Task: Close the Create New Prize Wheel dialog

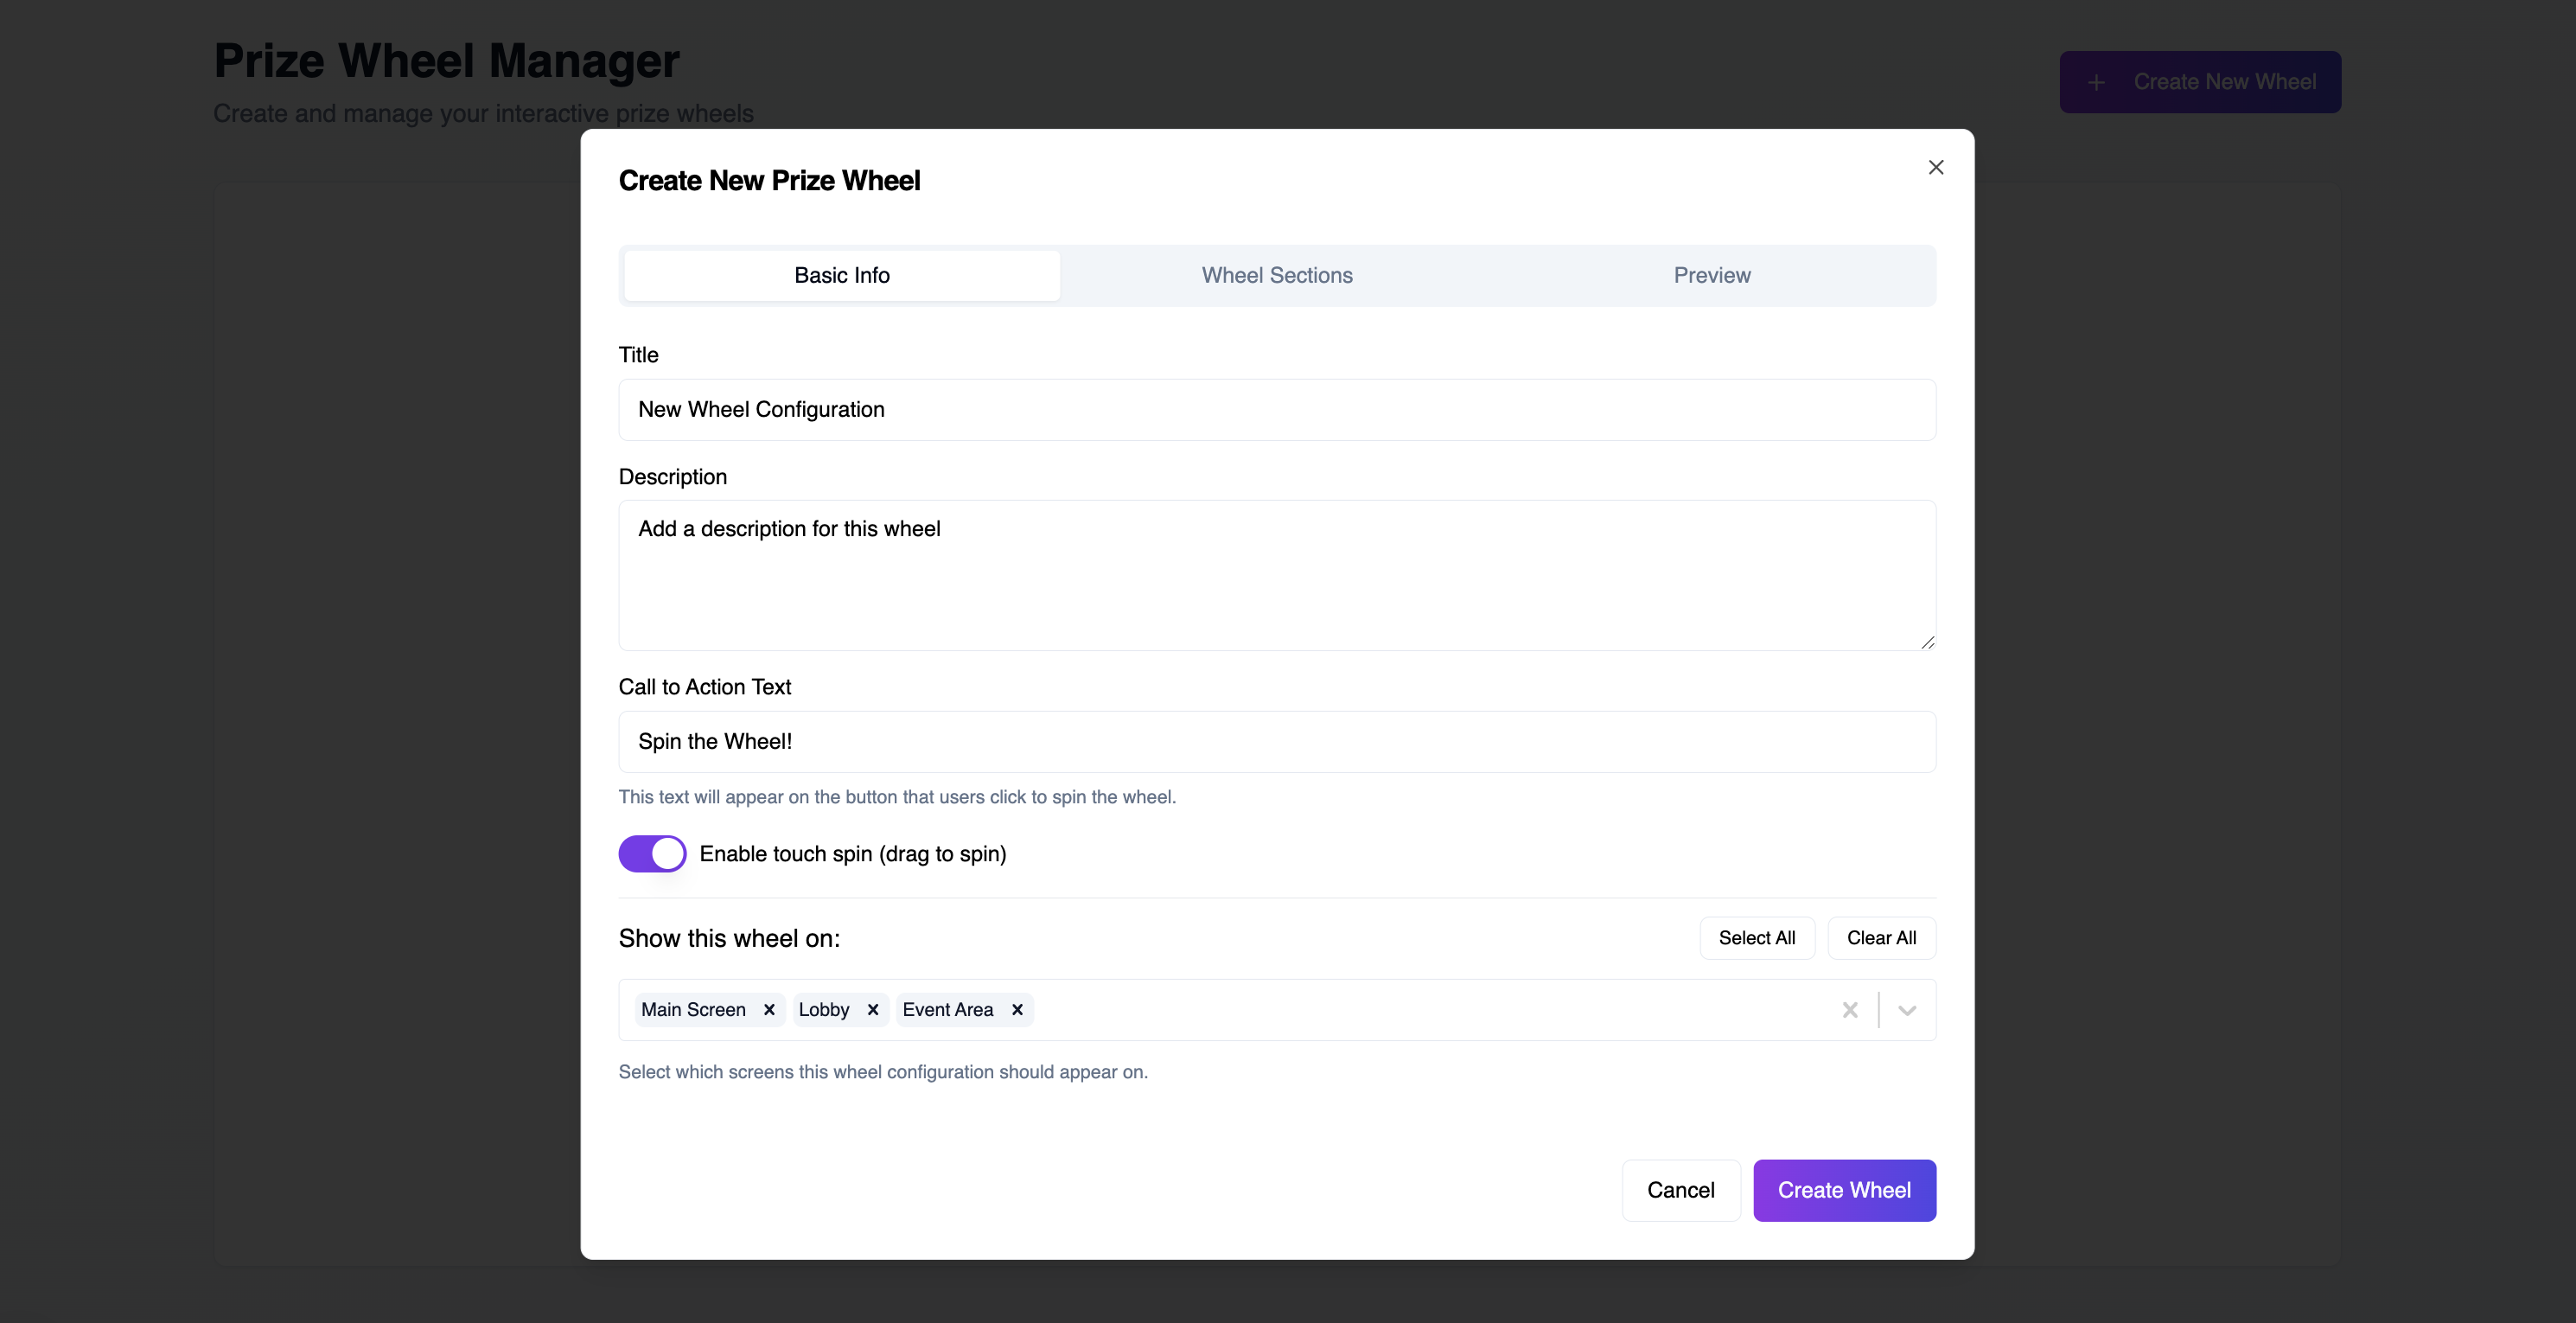Action: click(1936, 167)
